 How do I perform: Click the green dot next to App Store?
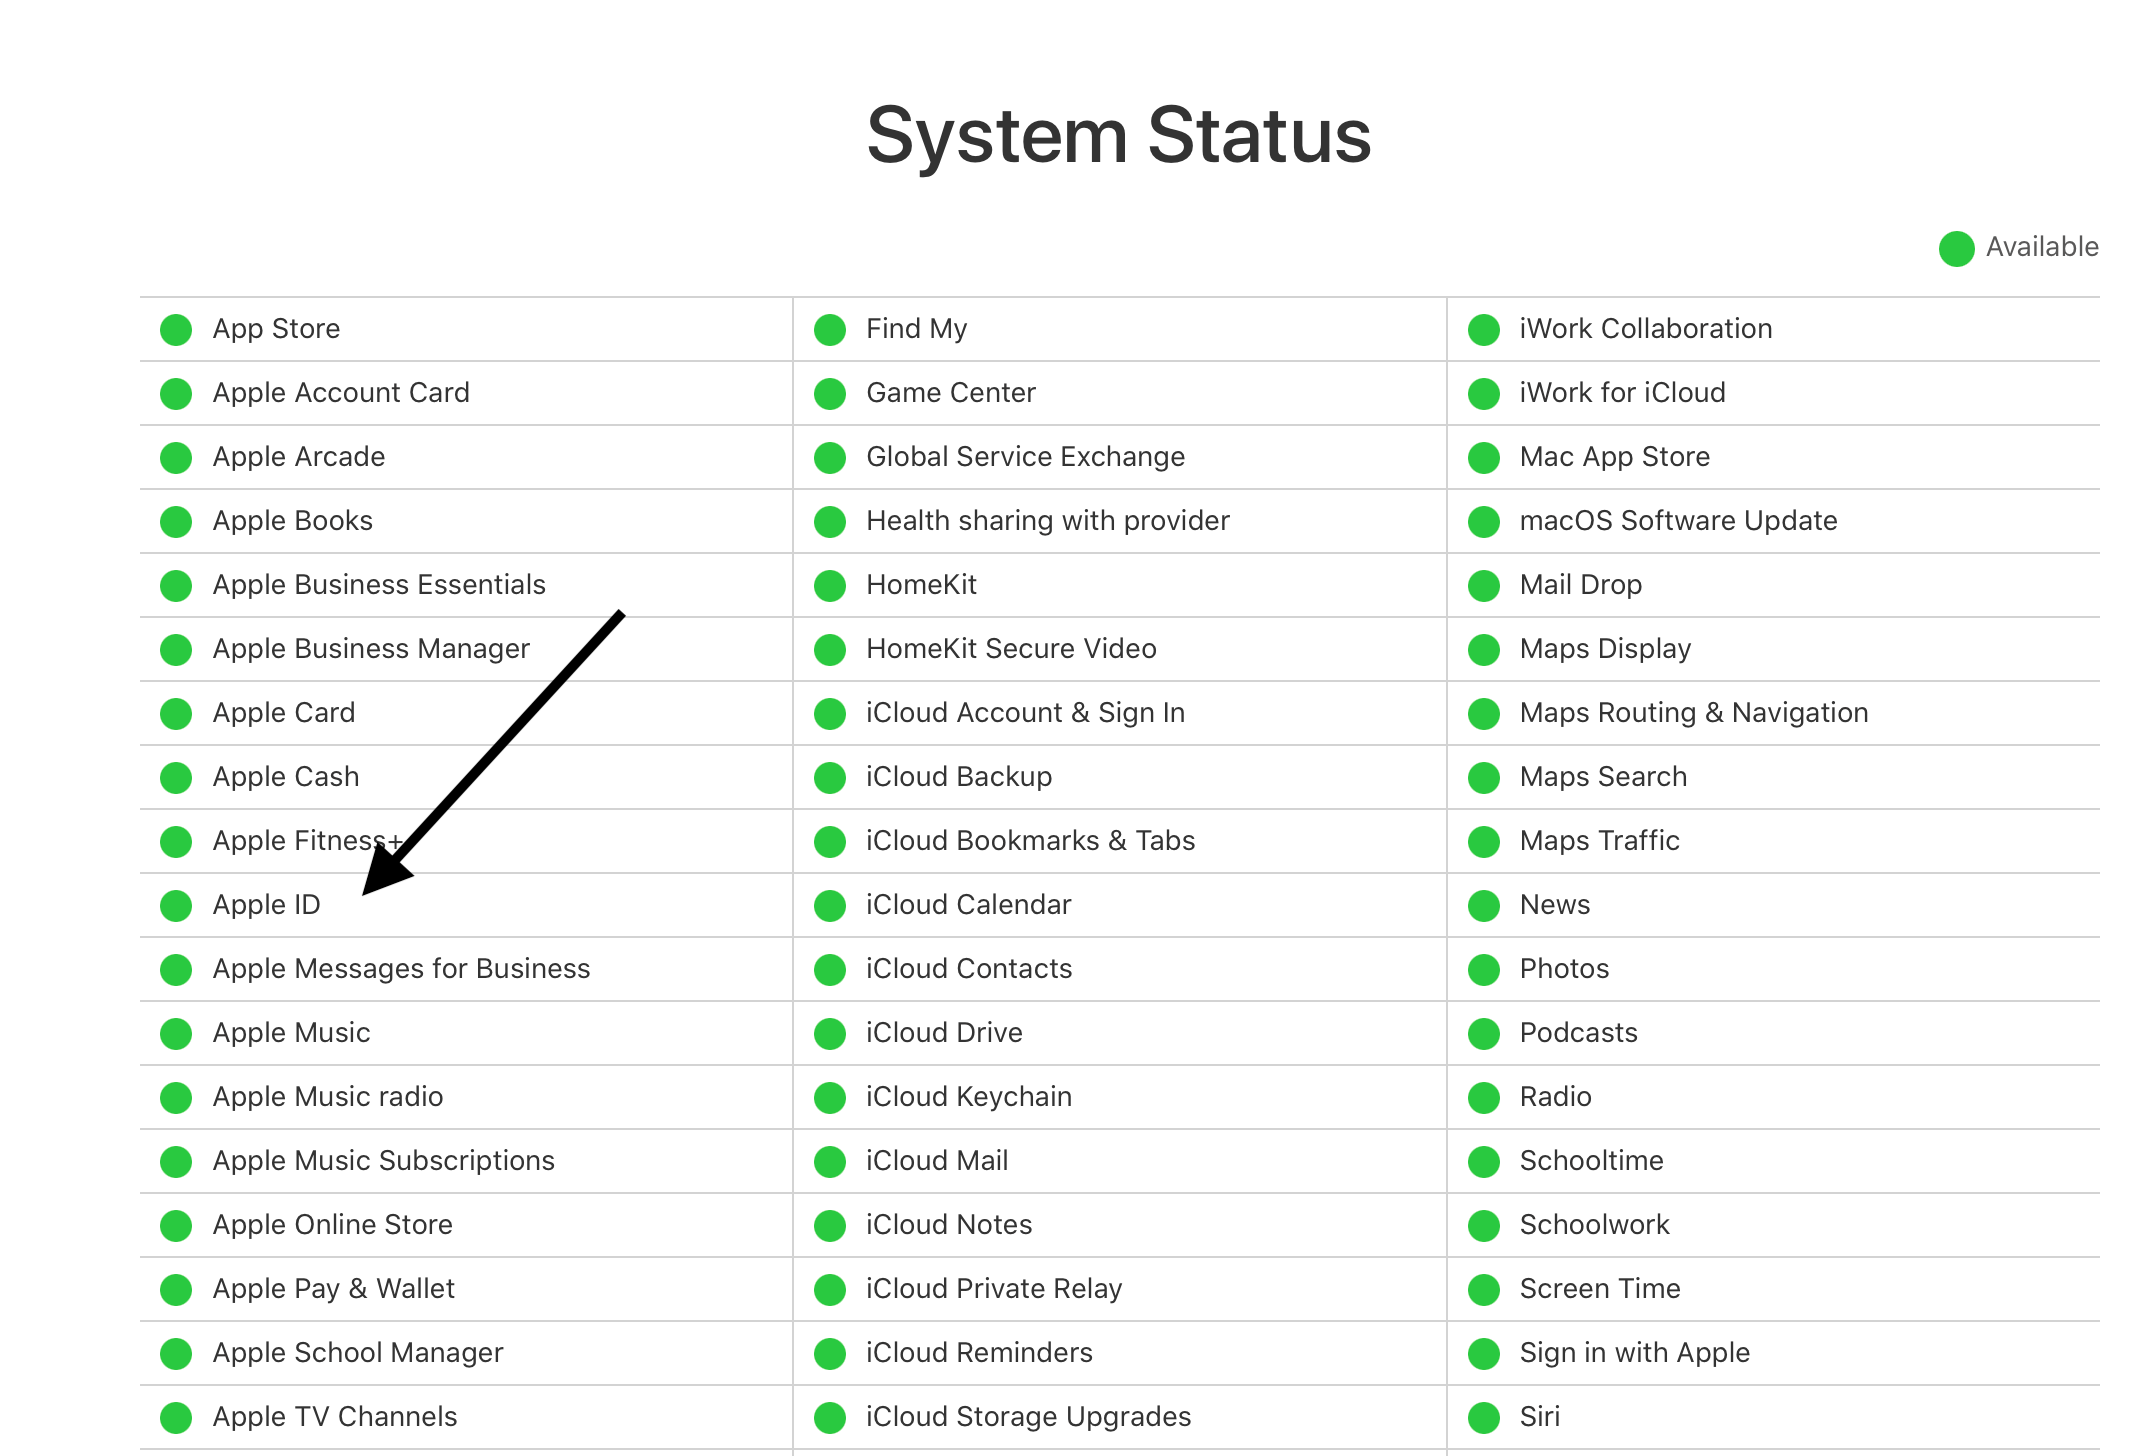coord(176,330)
